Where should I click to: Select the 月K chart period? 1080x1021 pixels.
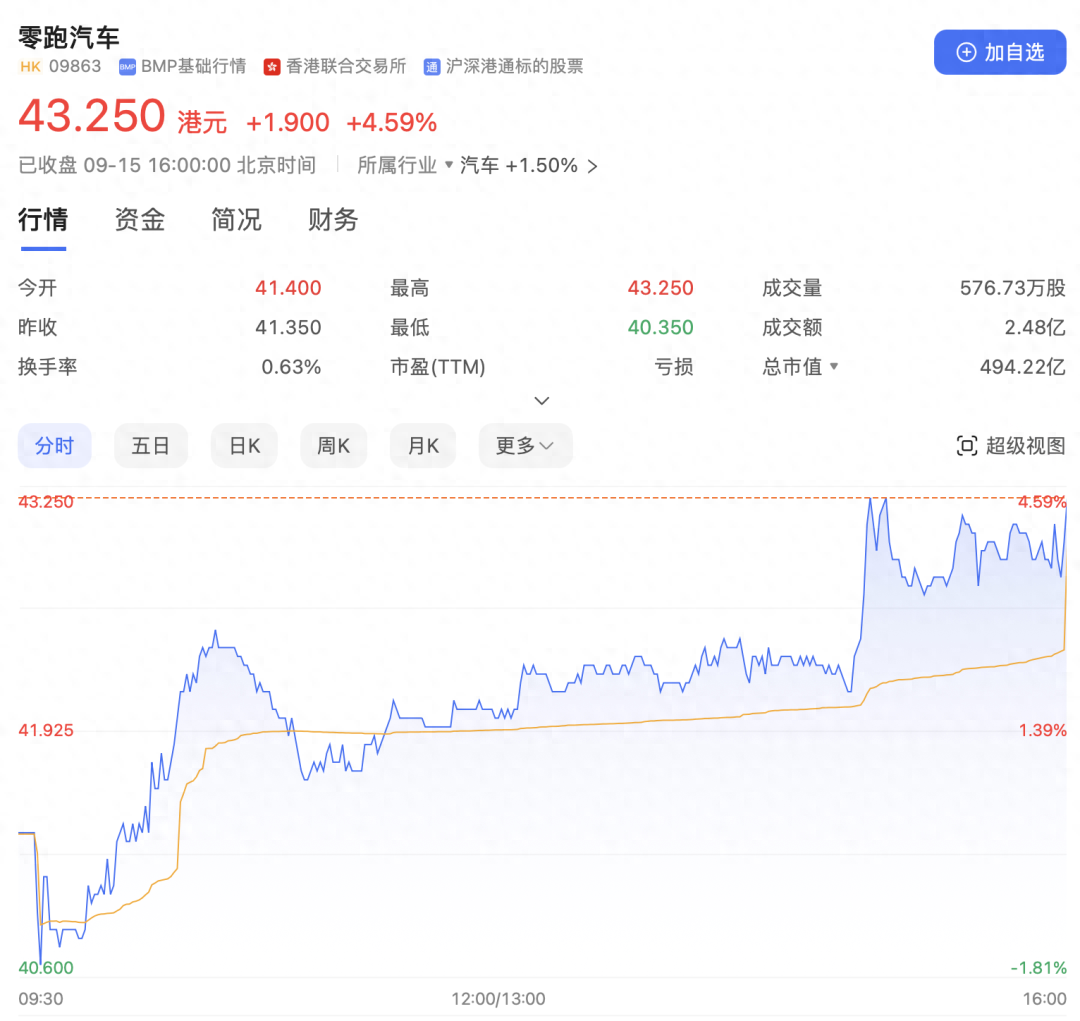pos(423,446)
